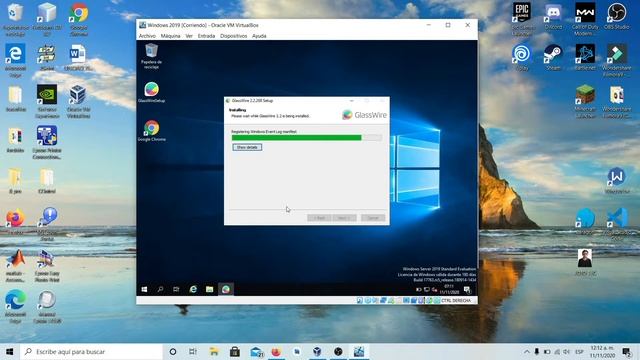Open File Explorer on host taskbar
Screen dimensions: 640x360
(214, 351)
